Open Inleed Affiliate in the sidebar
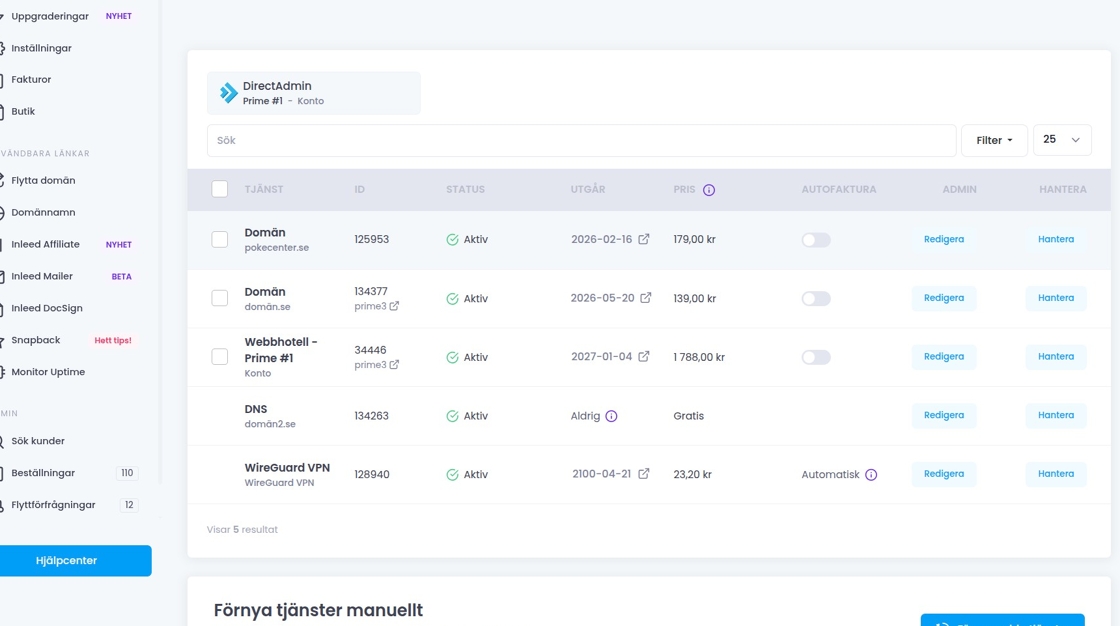 (x=45, y=244)
